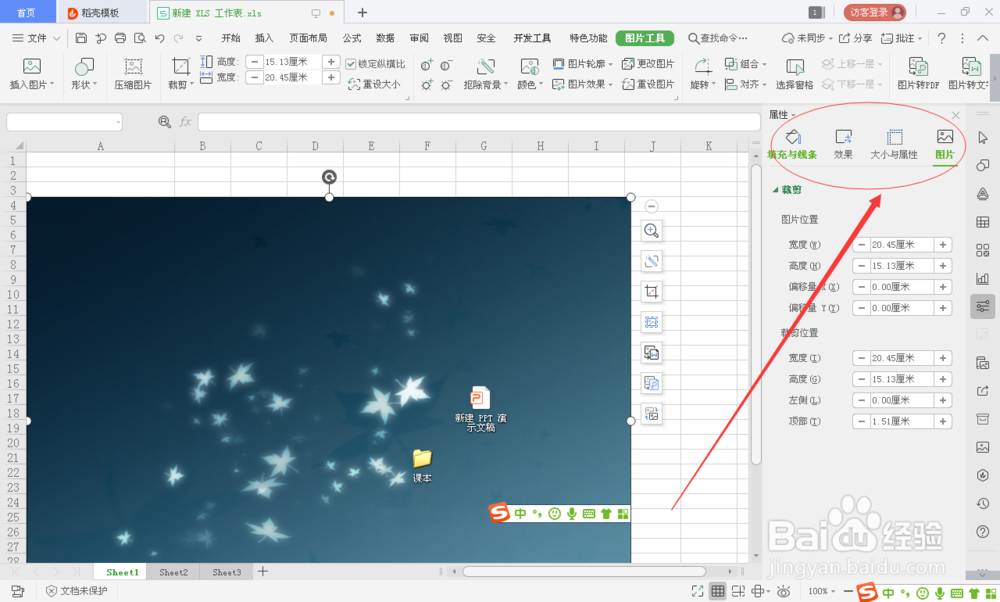Open the Start (开始) ribbon tab
The height and width of the screenshot is (602, 1000).
coord(231,38)
